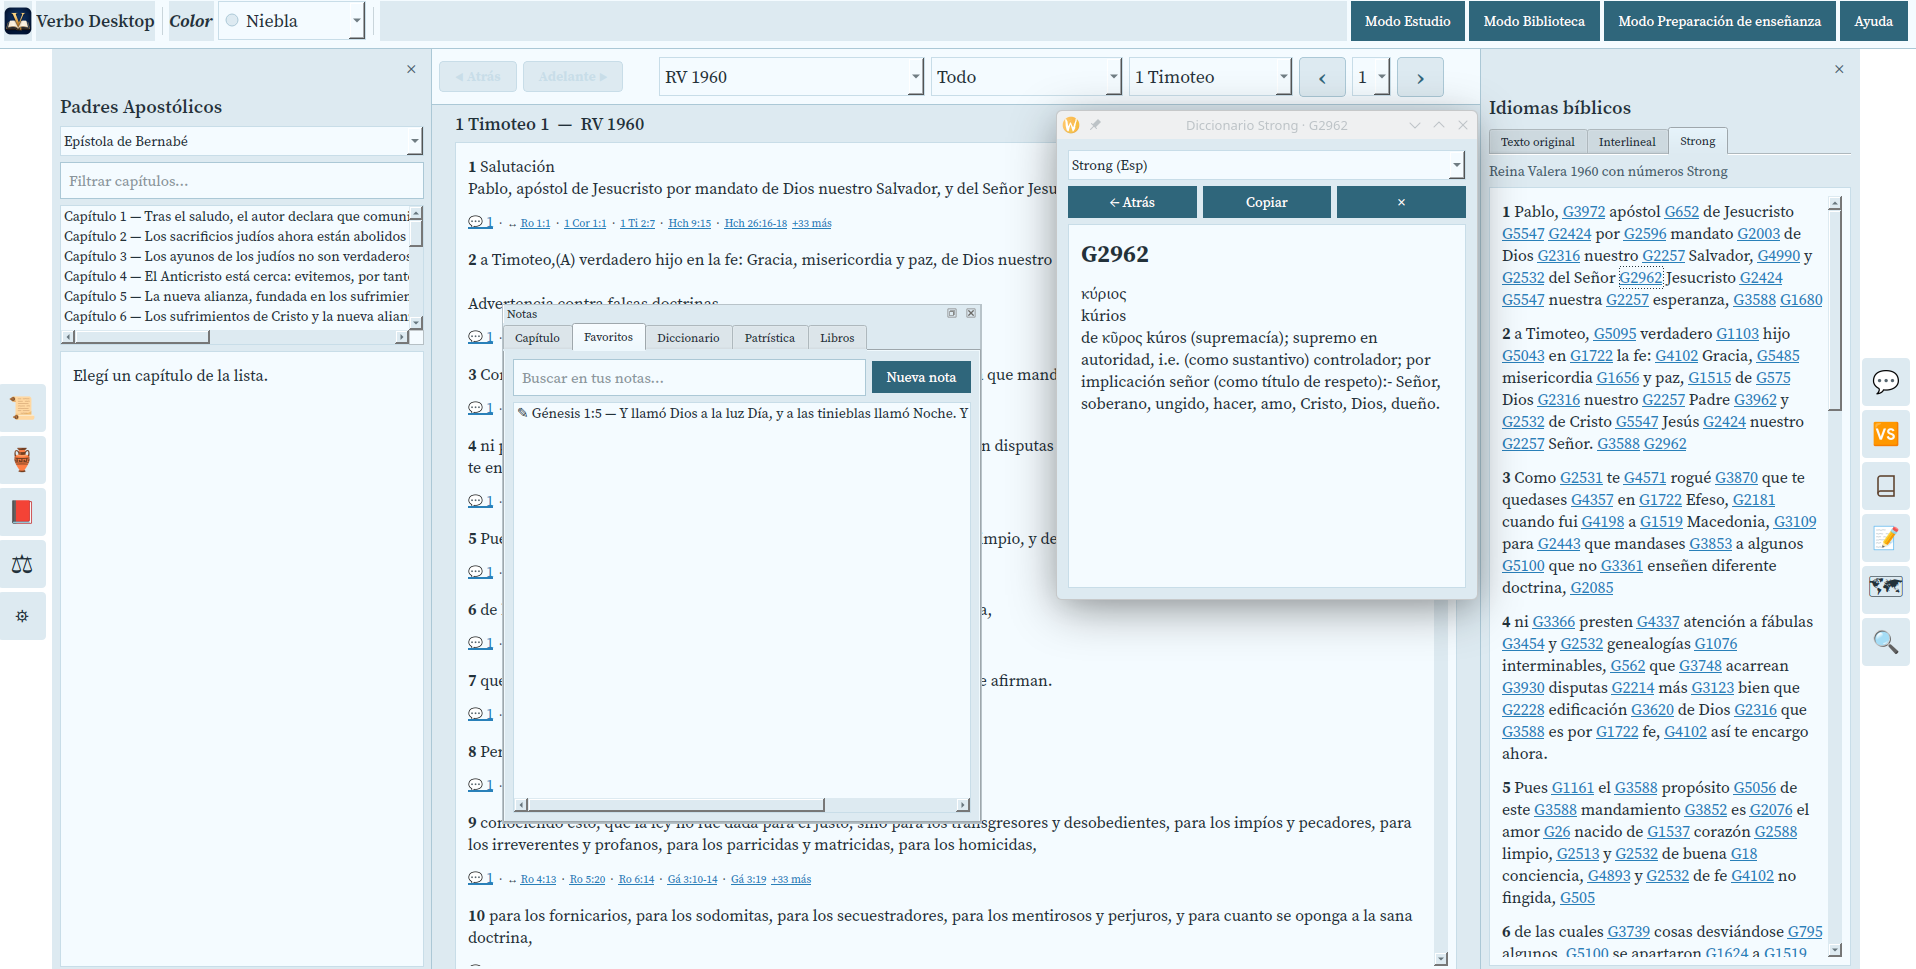Click the Verbo Desktop logo icon
Screen dimensions: 1916x969
(x=18, y=21)
